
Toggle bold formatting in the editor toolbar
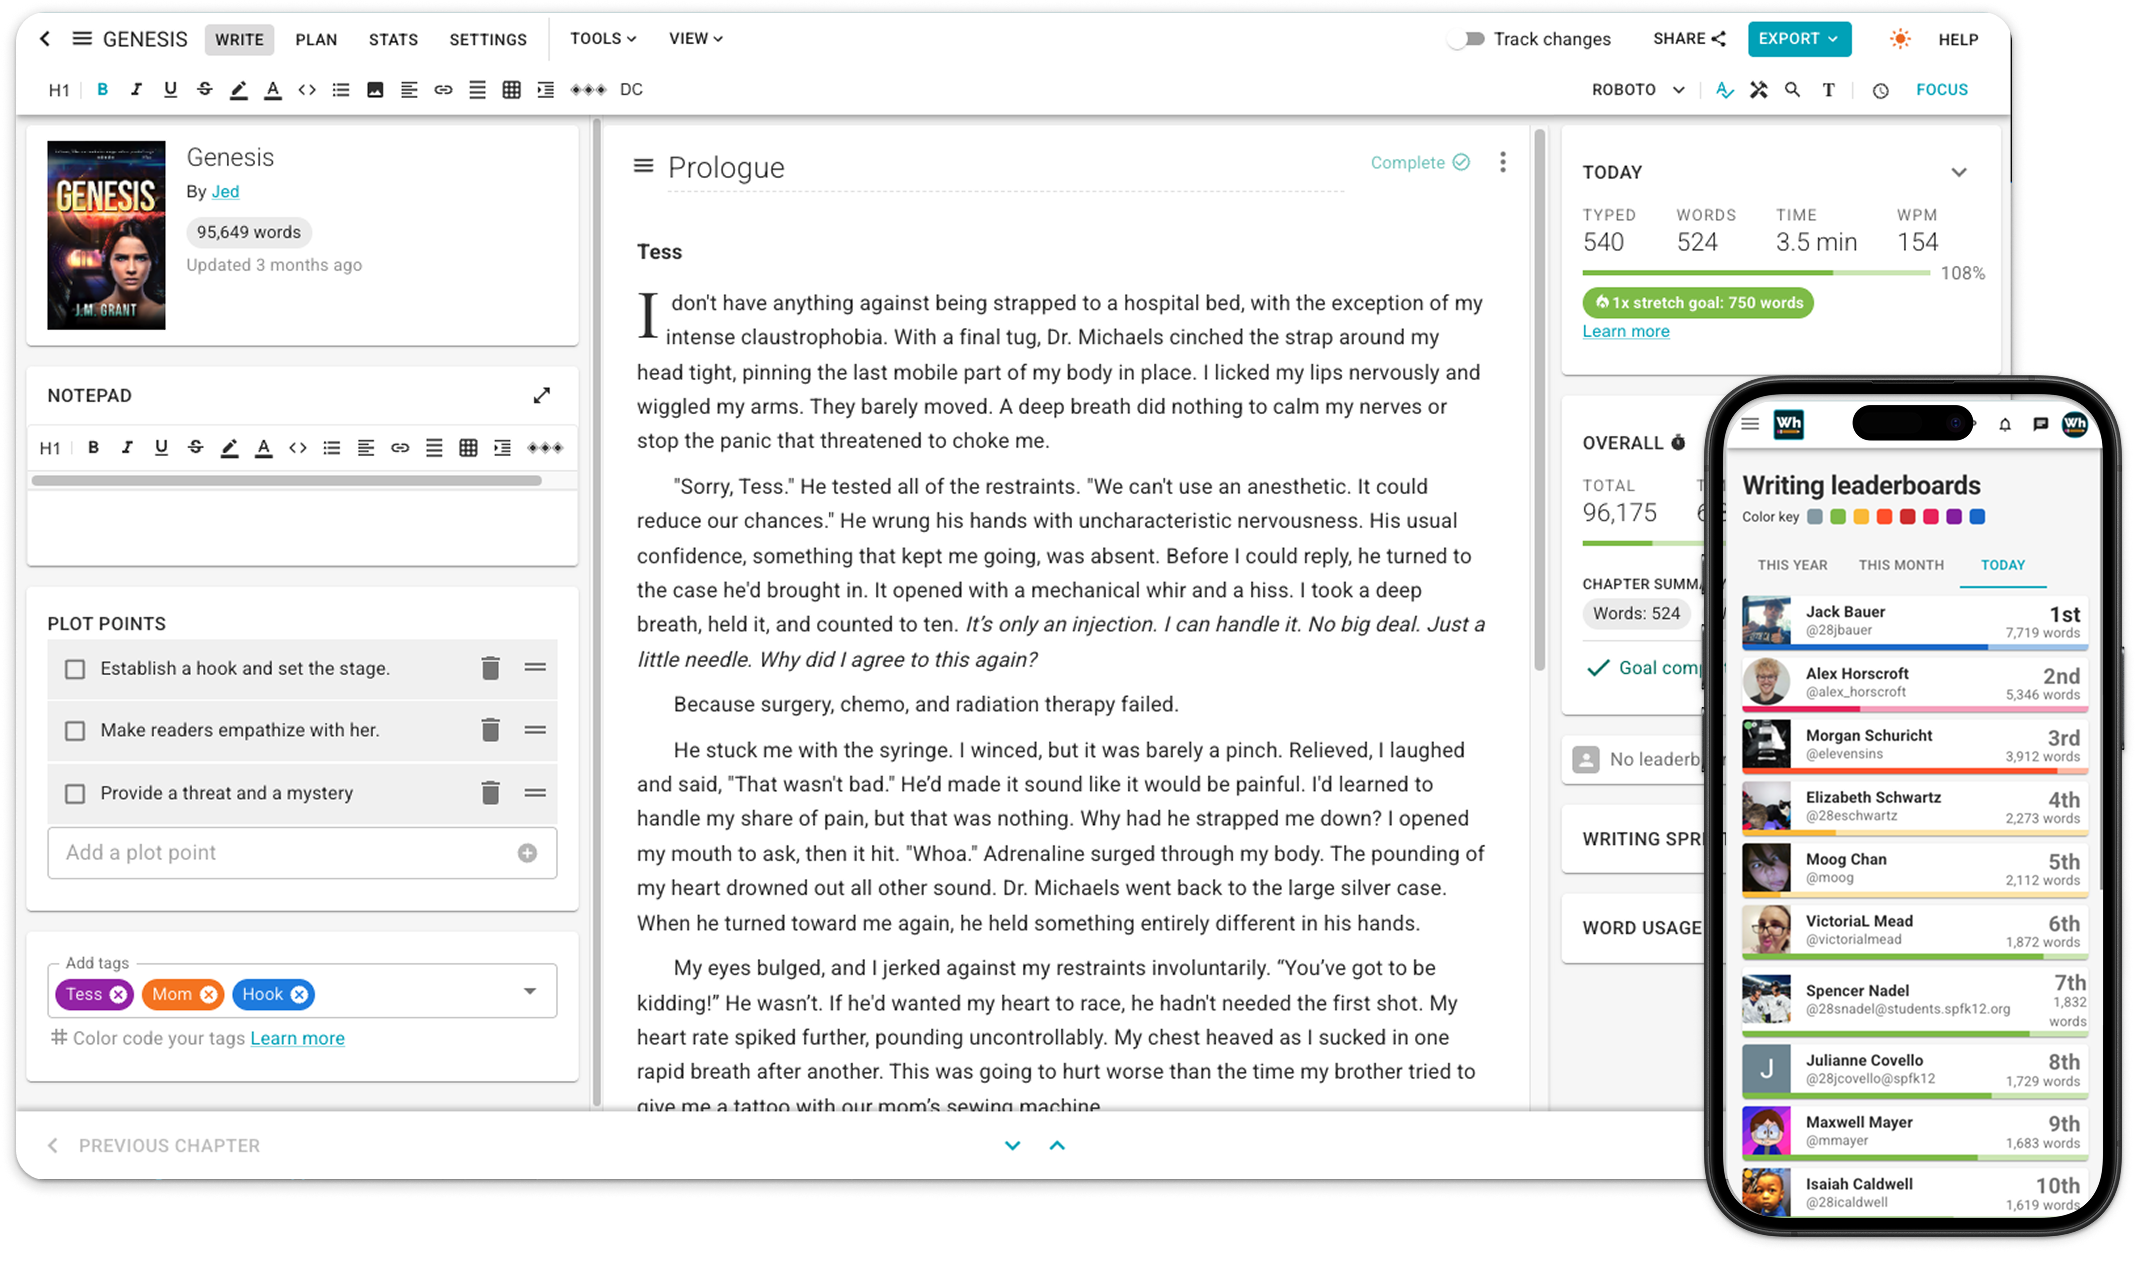tap(101, 89)
